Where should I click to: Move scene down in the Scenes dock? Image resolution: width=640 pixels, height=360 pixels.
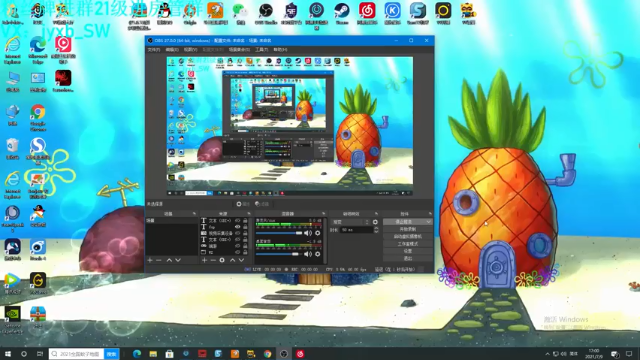178,260
